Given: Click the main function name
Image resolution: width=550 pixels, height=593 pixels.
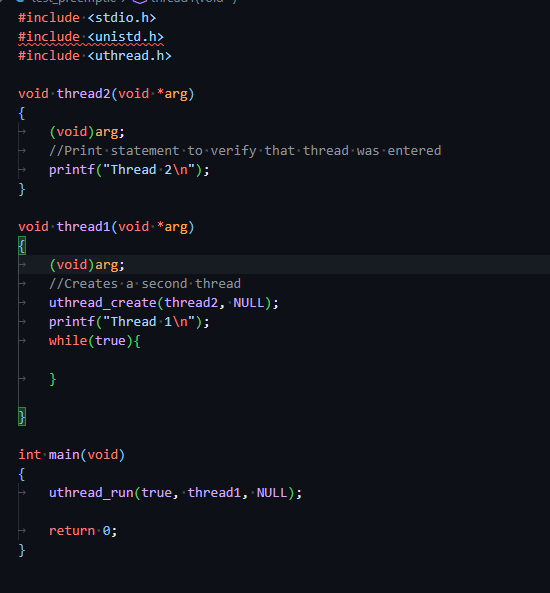Looking at the screenshot, I should (x=64, y=455).
